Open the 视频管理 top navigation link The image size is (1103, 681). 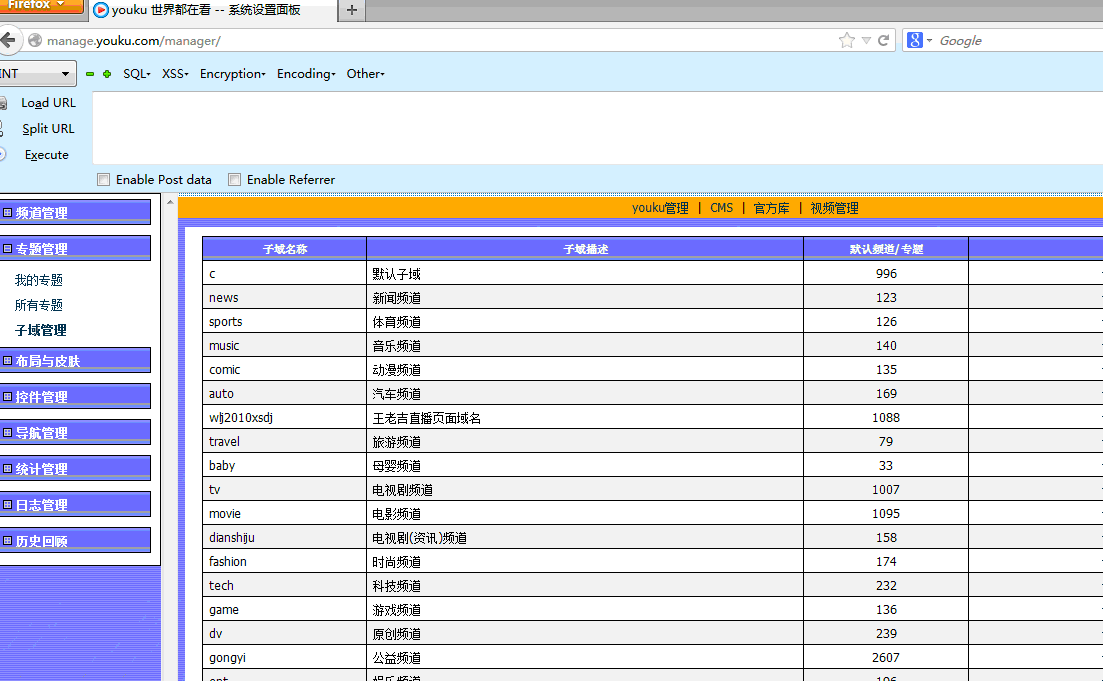tap(834, 208)
